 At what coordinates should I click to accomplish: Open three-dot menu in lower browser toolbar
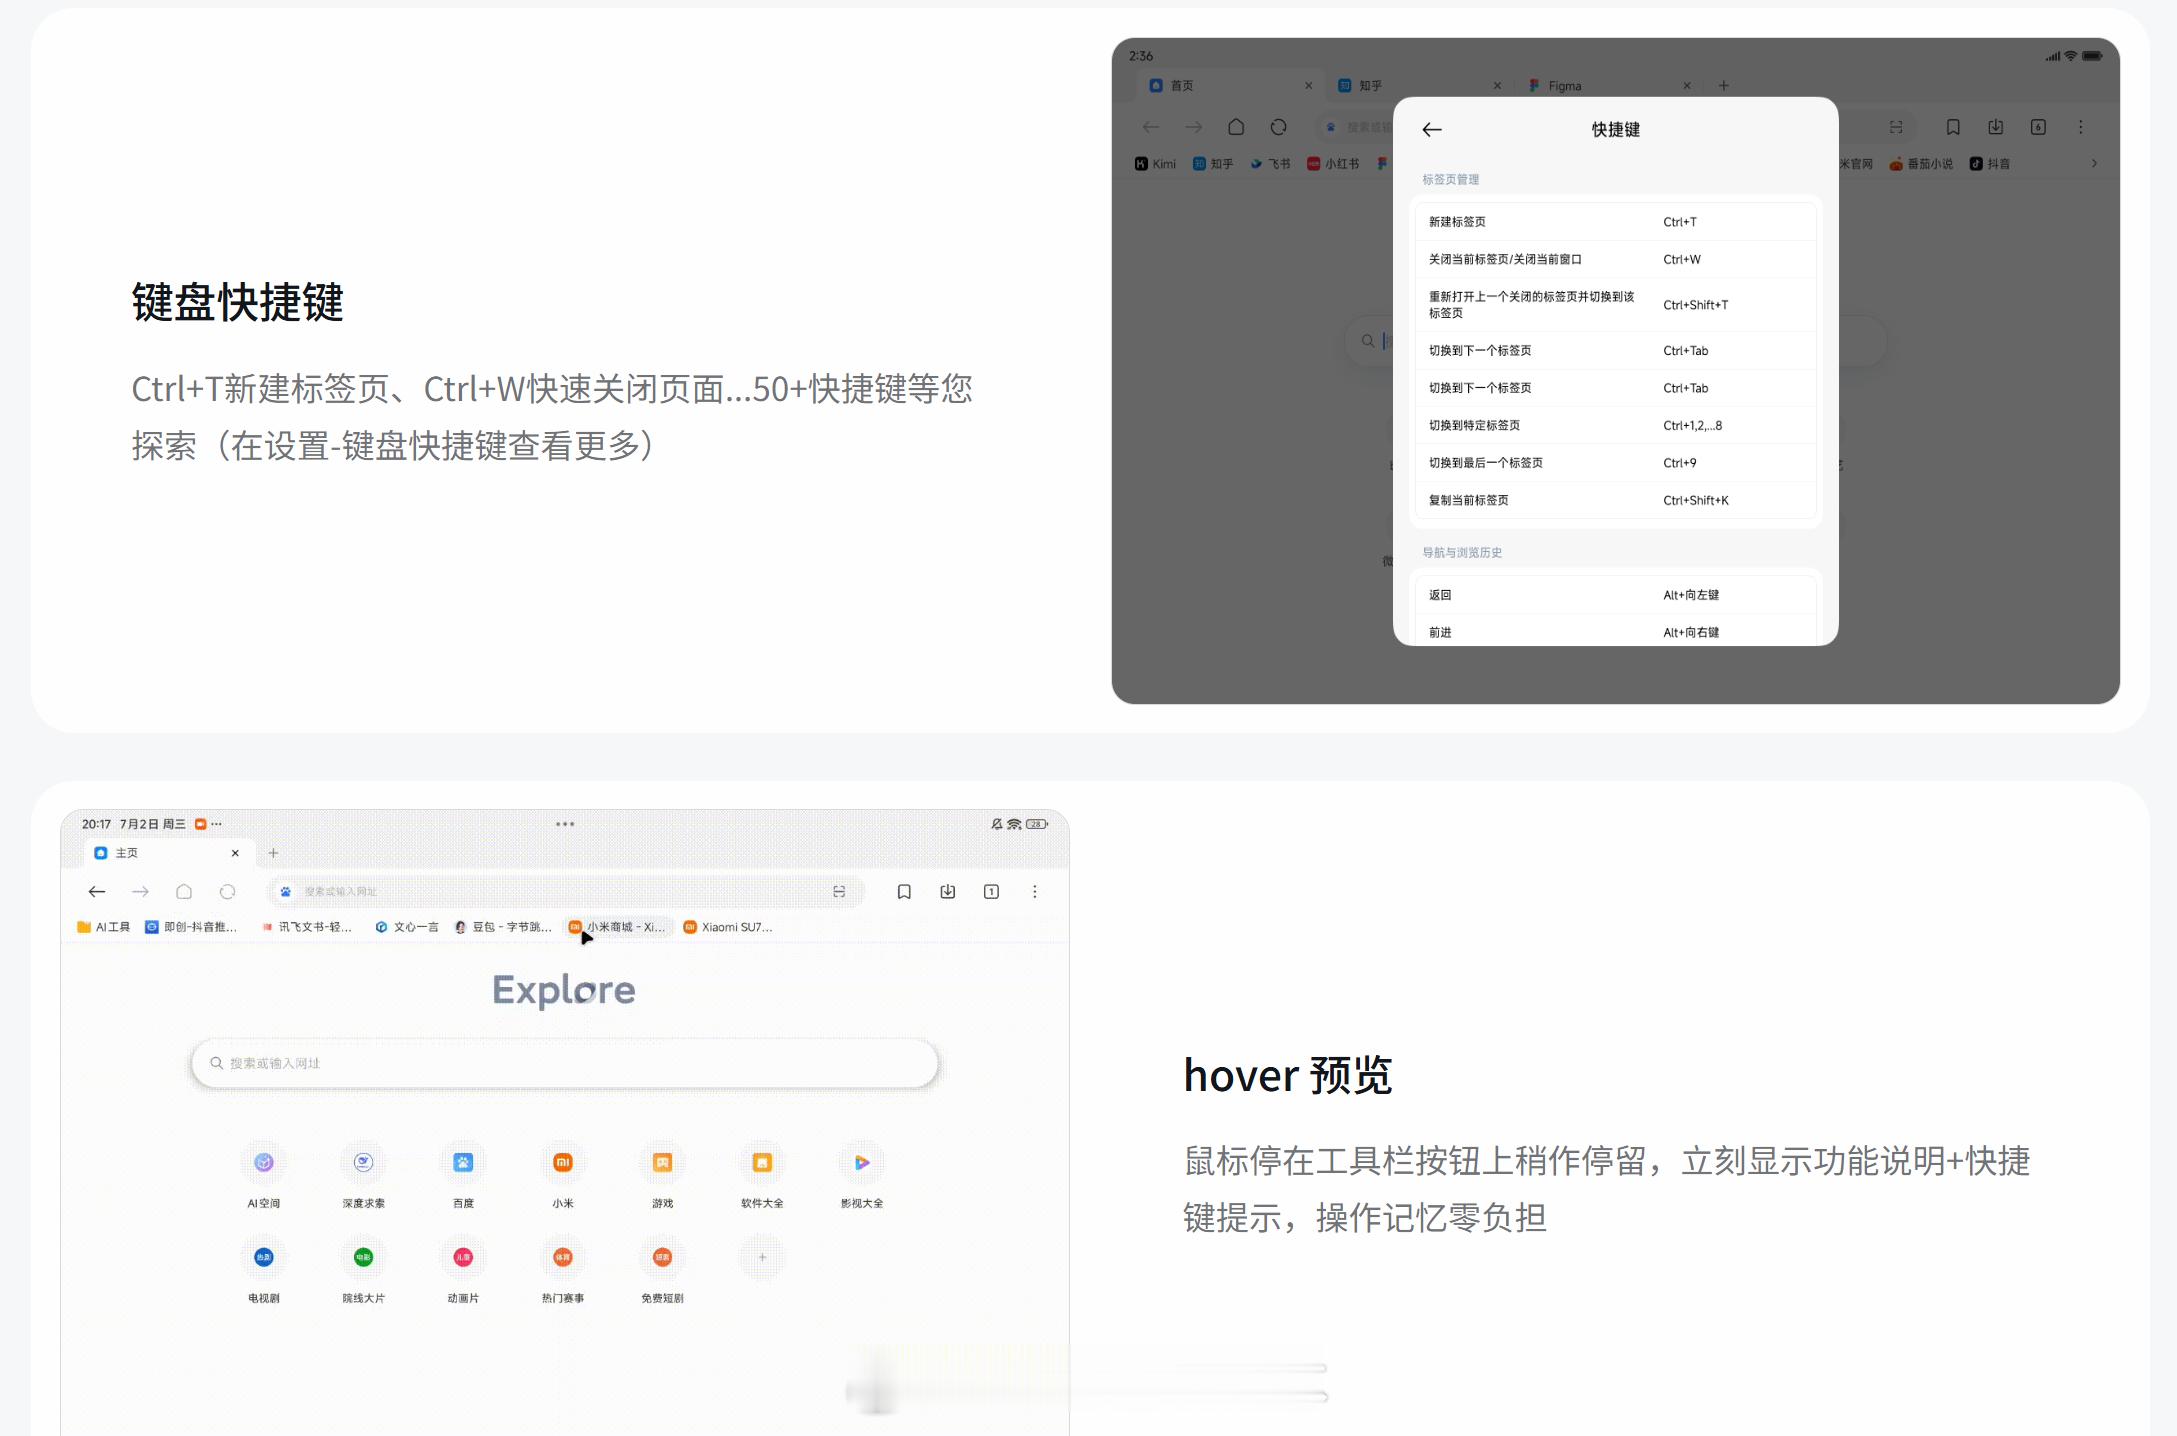pos(1035,892)
